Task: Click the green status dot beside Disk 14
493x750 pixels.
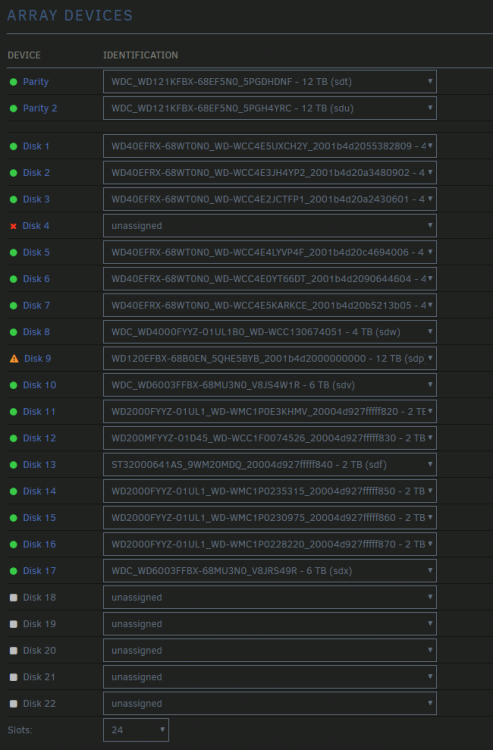Action: [x=13, y=492]
